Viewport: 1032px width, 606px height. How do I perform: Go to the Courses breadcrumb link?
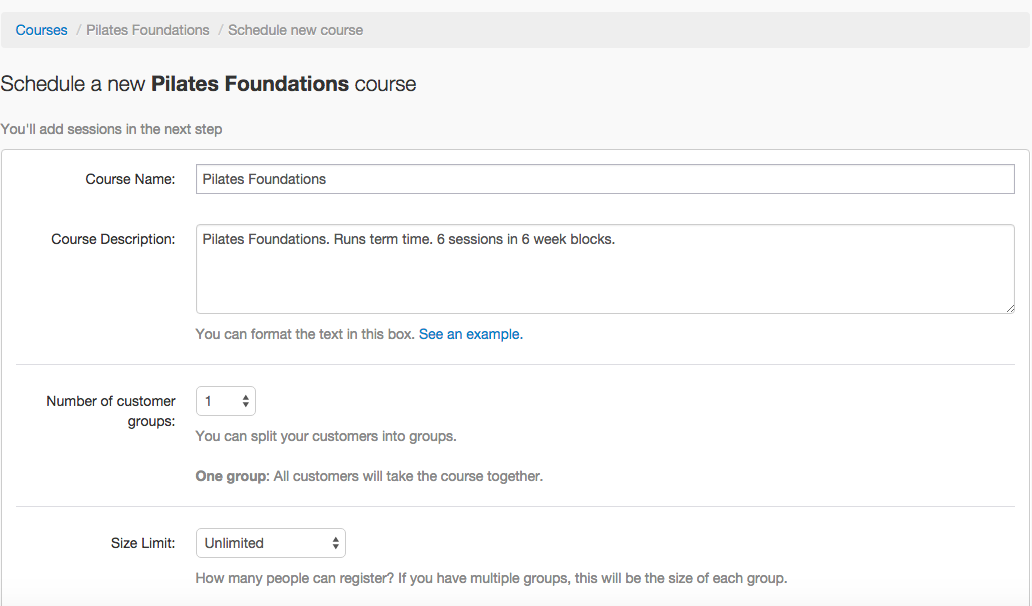point(41,30)
